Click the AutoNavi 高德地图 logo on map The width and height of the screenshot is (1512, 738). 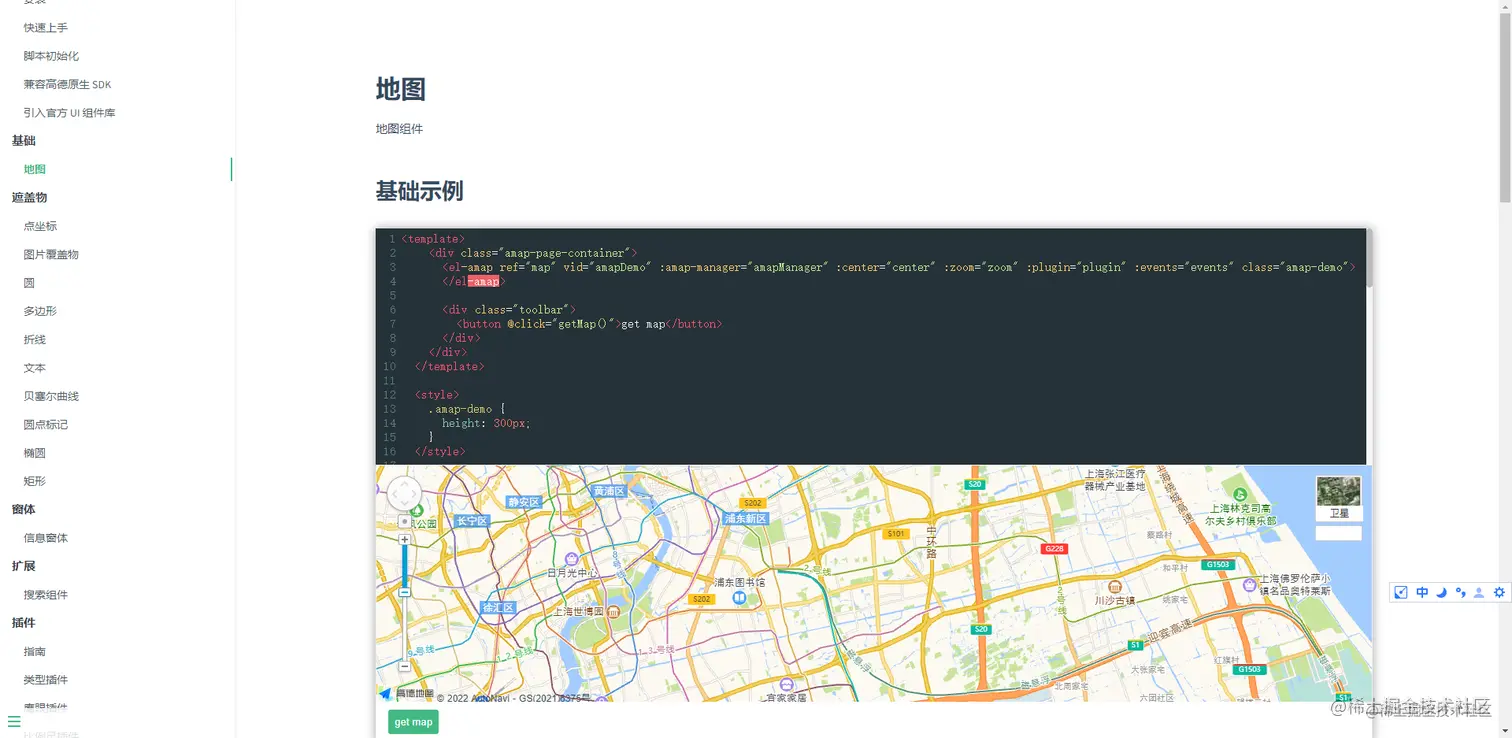(x=406, y=694)
